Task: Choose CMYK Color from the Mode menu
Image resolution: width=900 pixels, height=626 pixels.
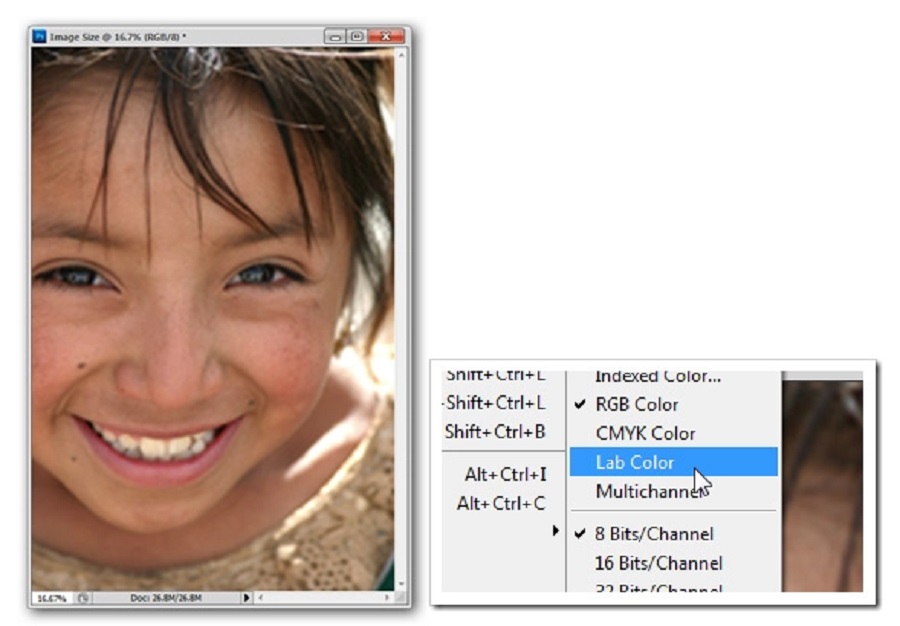Action: (x=645, y=434)
